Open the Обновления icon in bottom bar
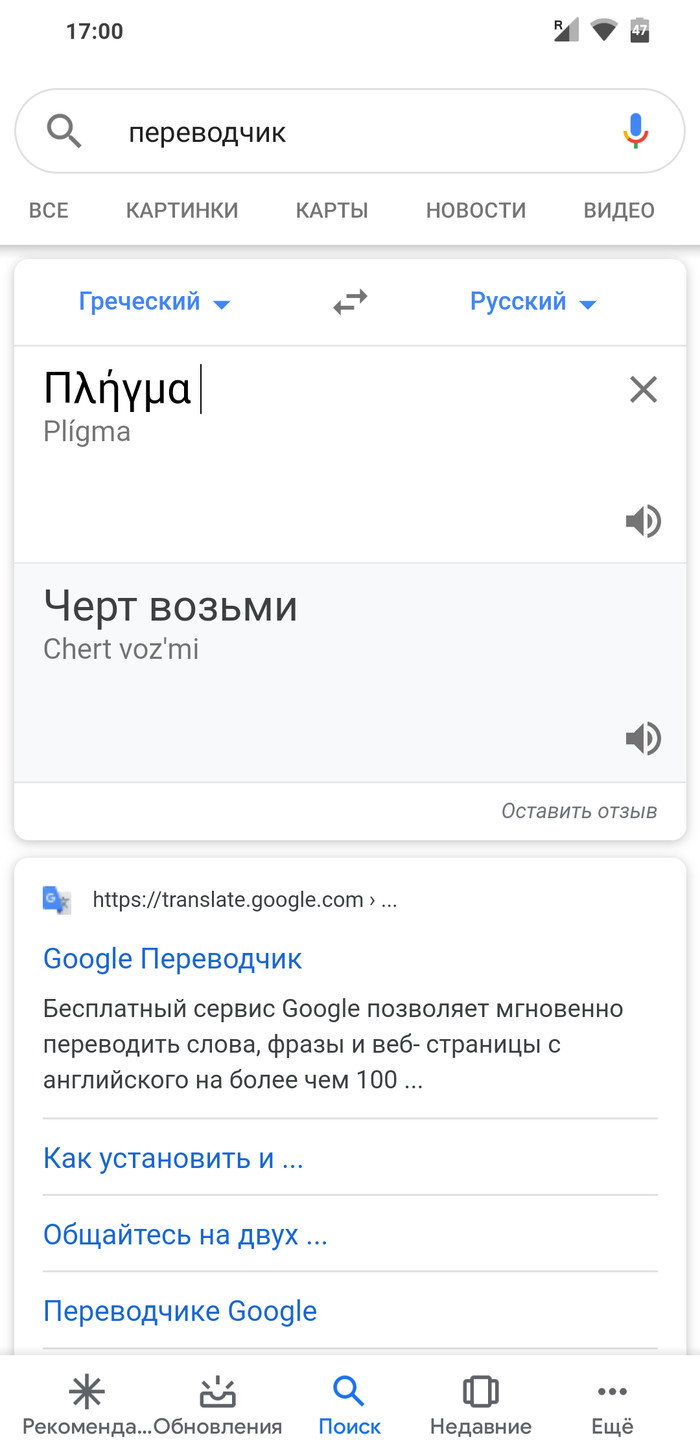Screen dimensions: 700x1455 218,1403
